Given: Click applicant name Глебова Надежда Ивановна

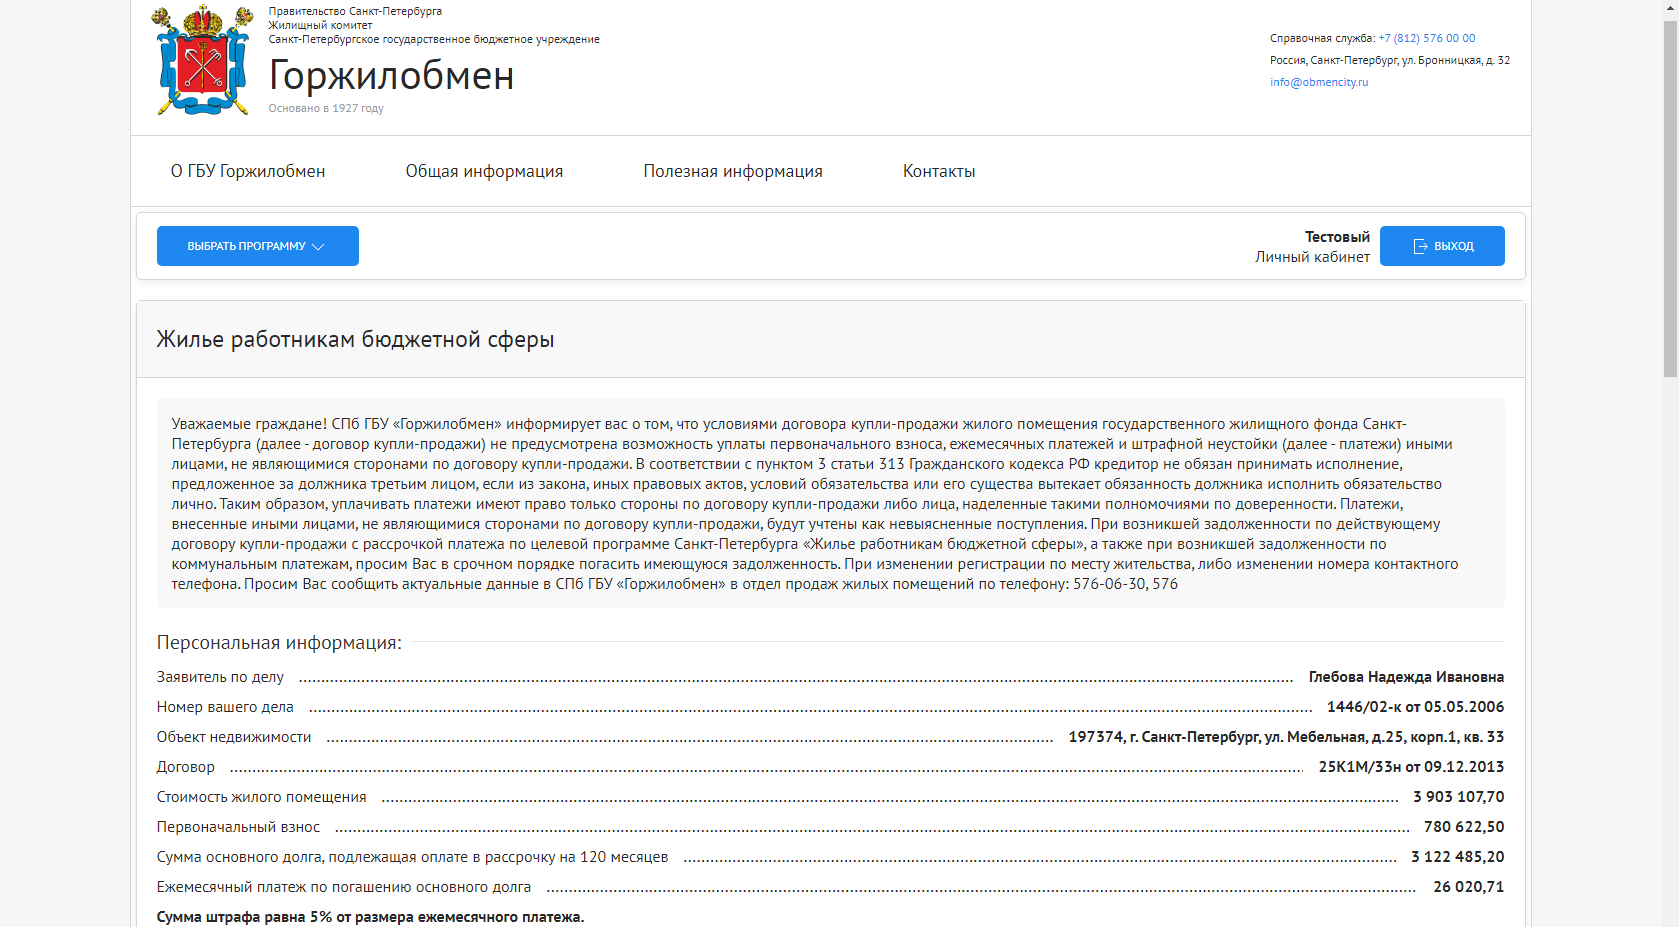Looking at the screenshot, I should (1405, 677).
